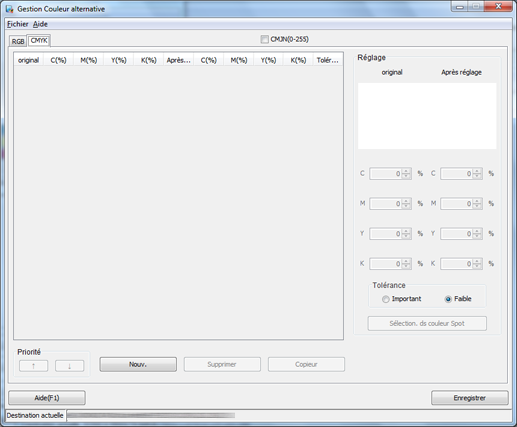The width and height of the screenshot is (517, 427).
Task: Click the original C percent input field
Action: pyautogui.click(x=386, y=174)
